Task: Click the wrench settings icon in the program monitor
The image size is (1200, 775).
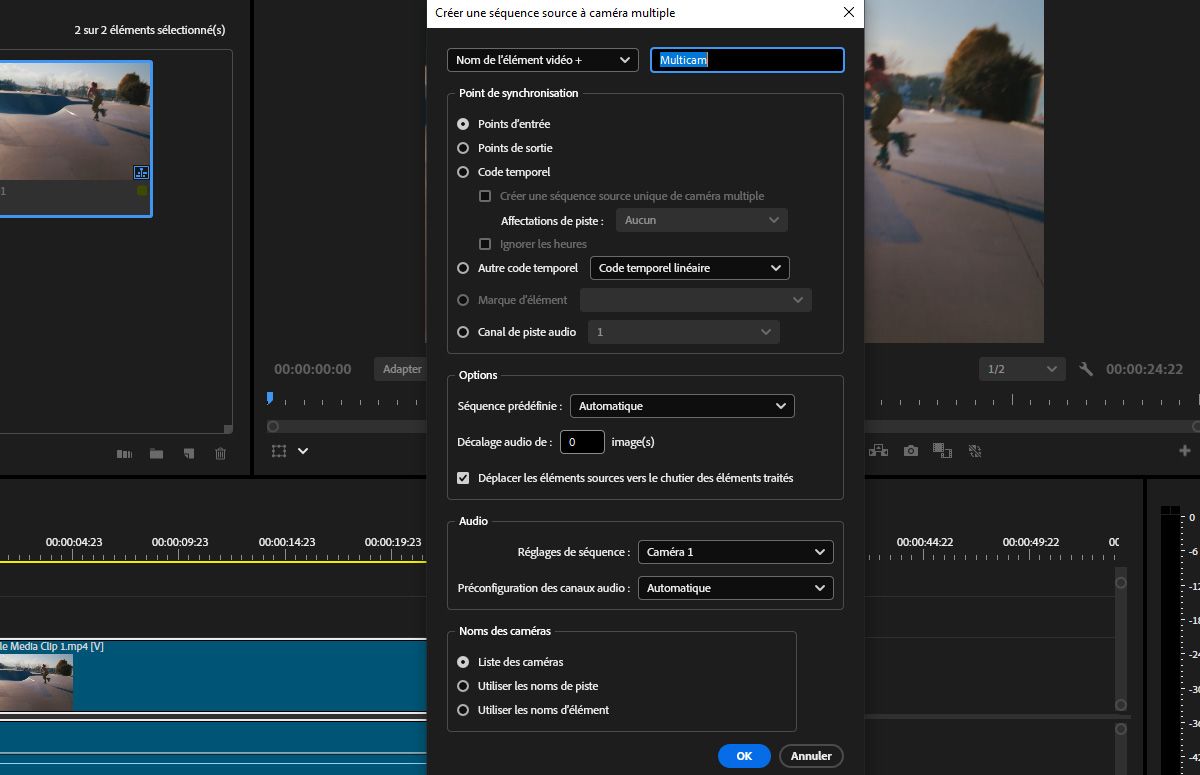Action: tap(1087, 369)
